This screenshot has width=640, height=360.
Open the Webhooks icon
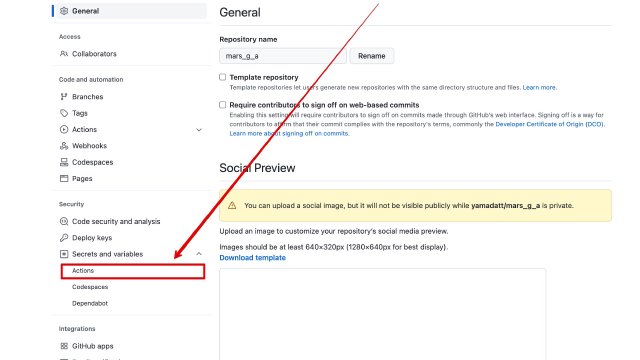tap(64, 146)
